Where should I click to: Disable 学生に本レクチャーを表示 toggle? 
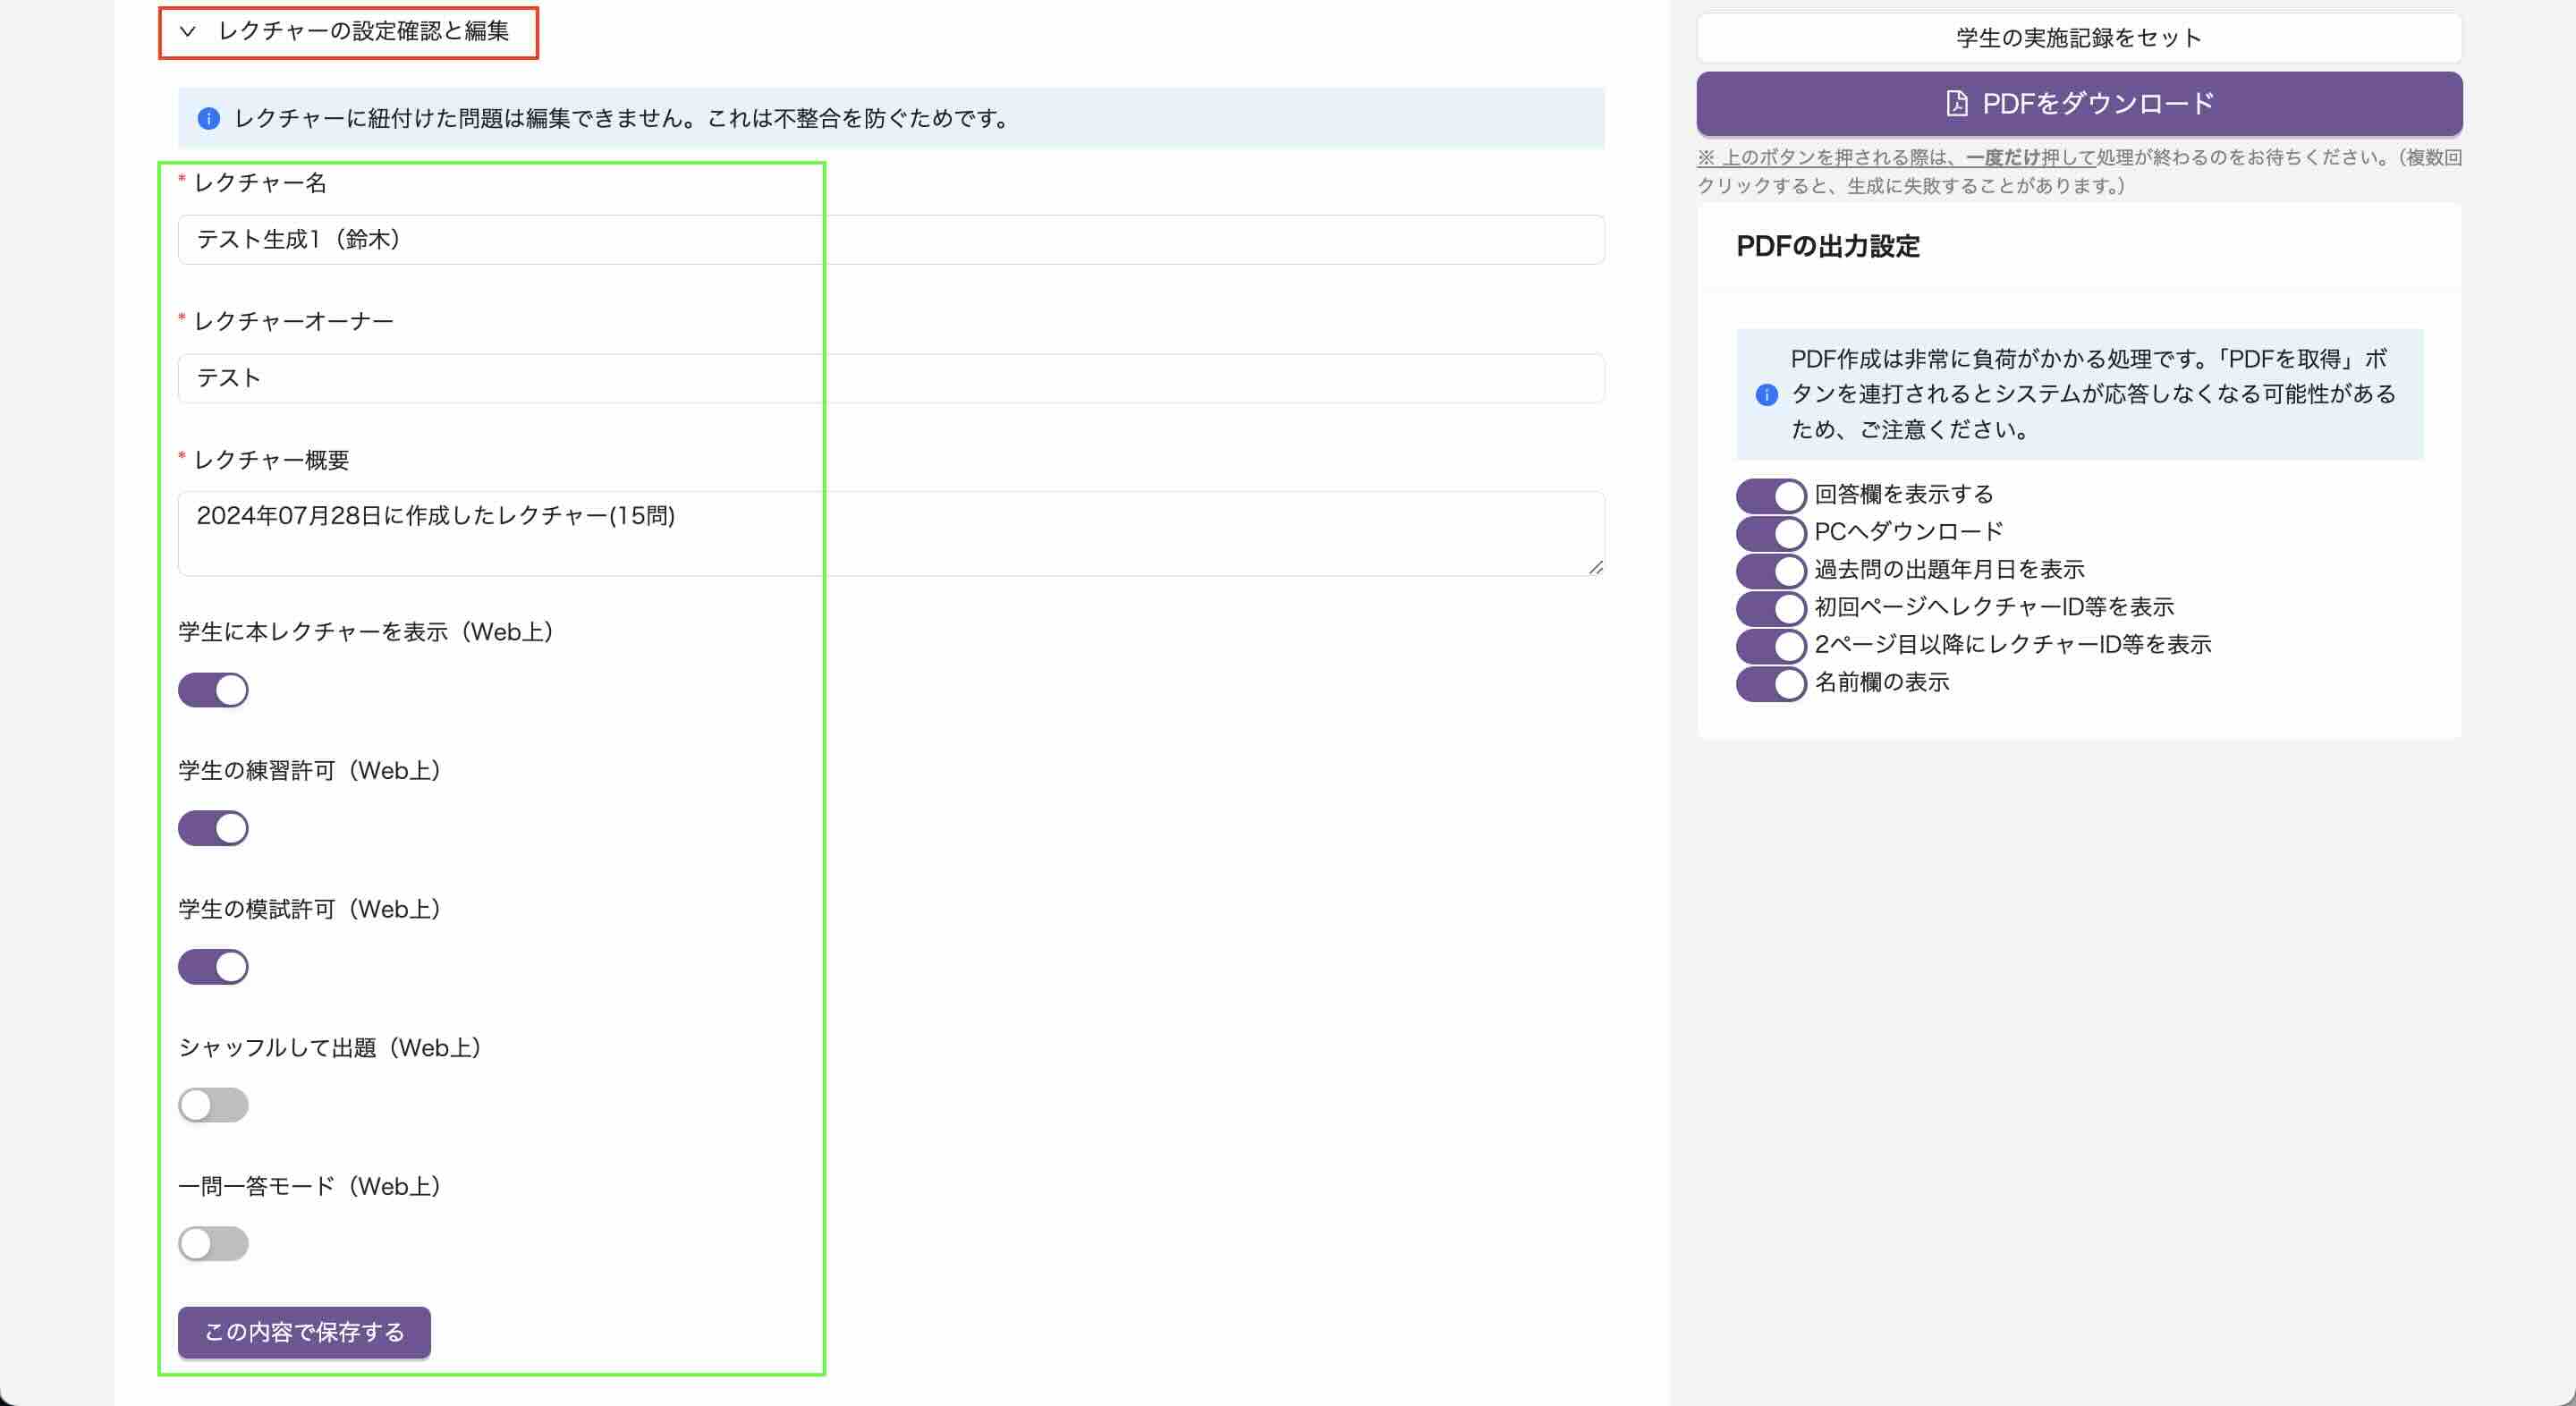213,689
